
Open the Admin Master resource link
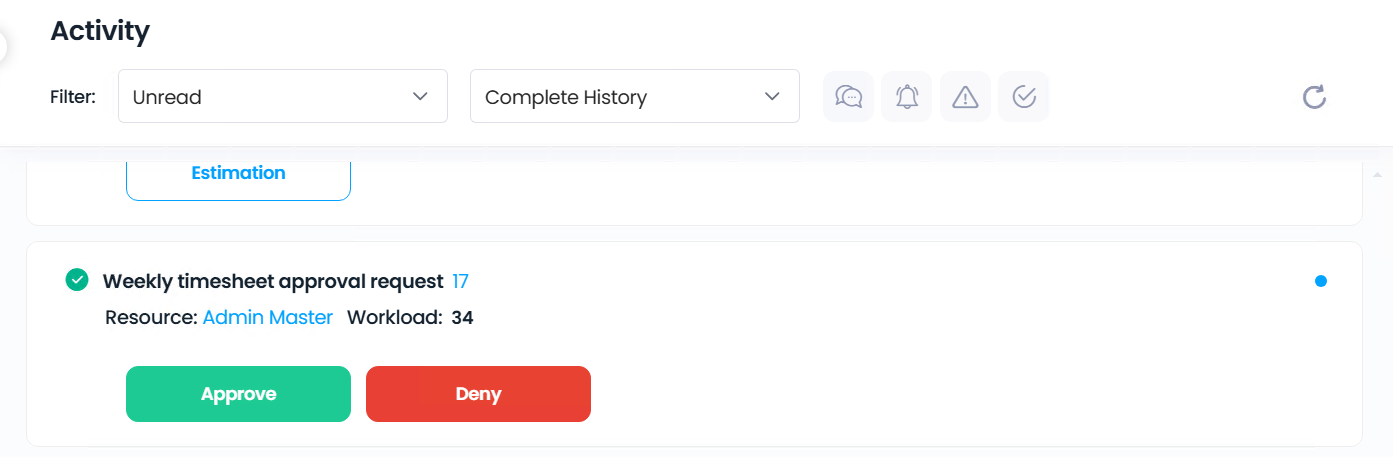[268, 318]
